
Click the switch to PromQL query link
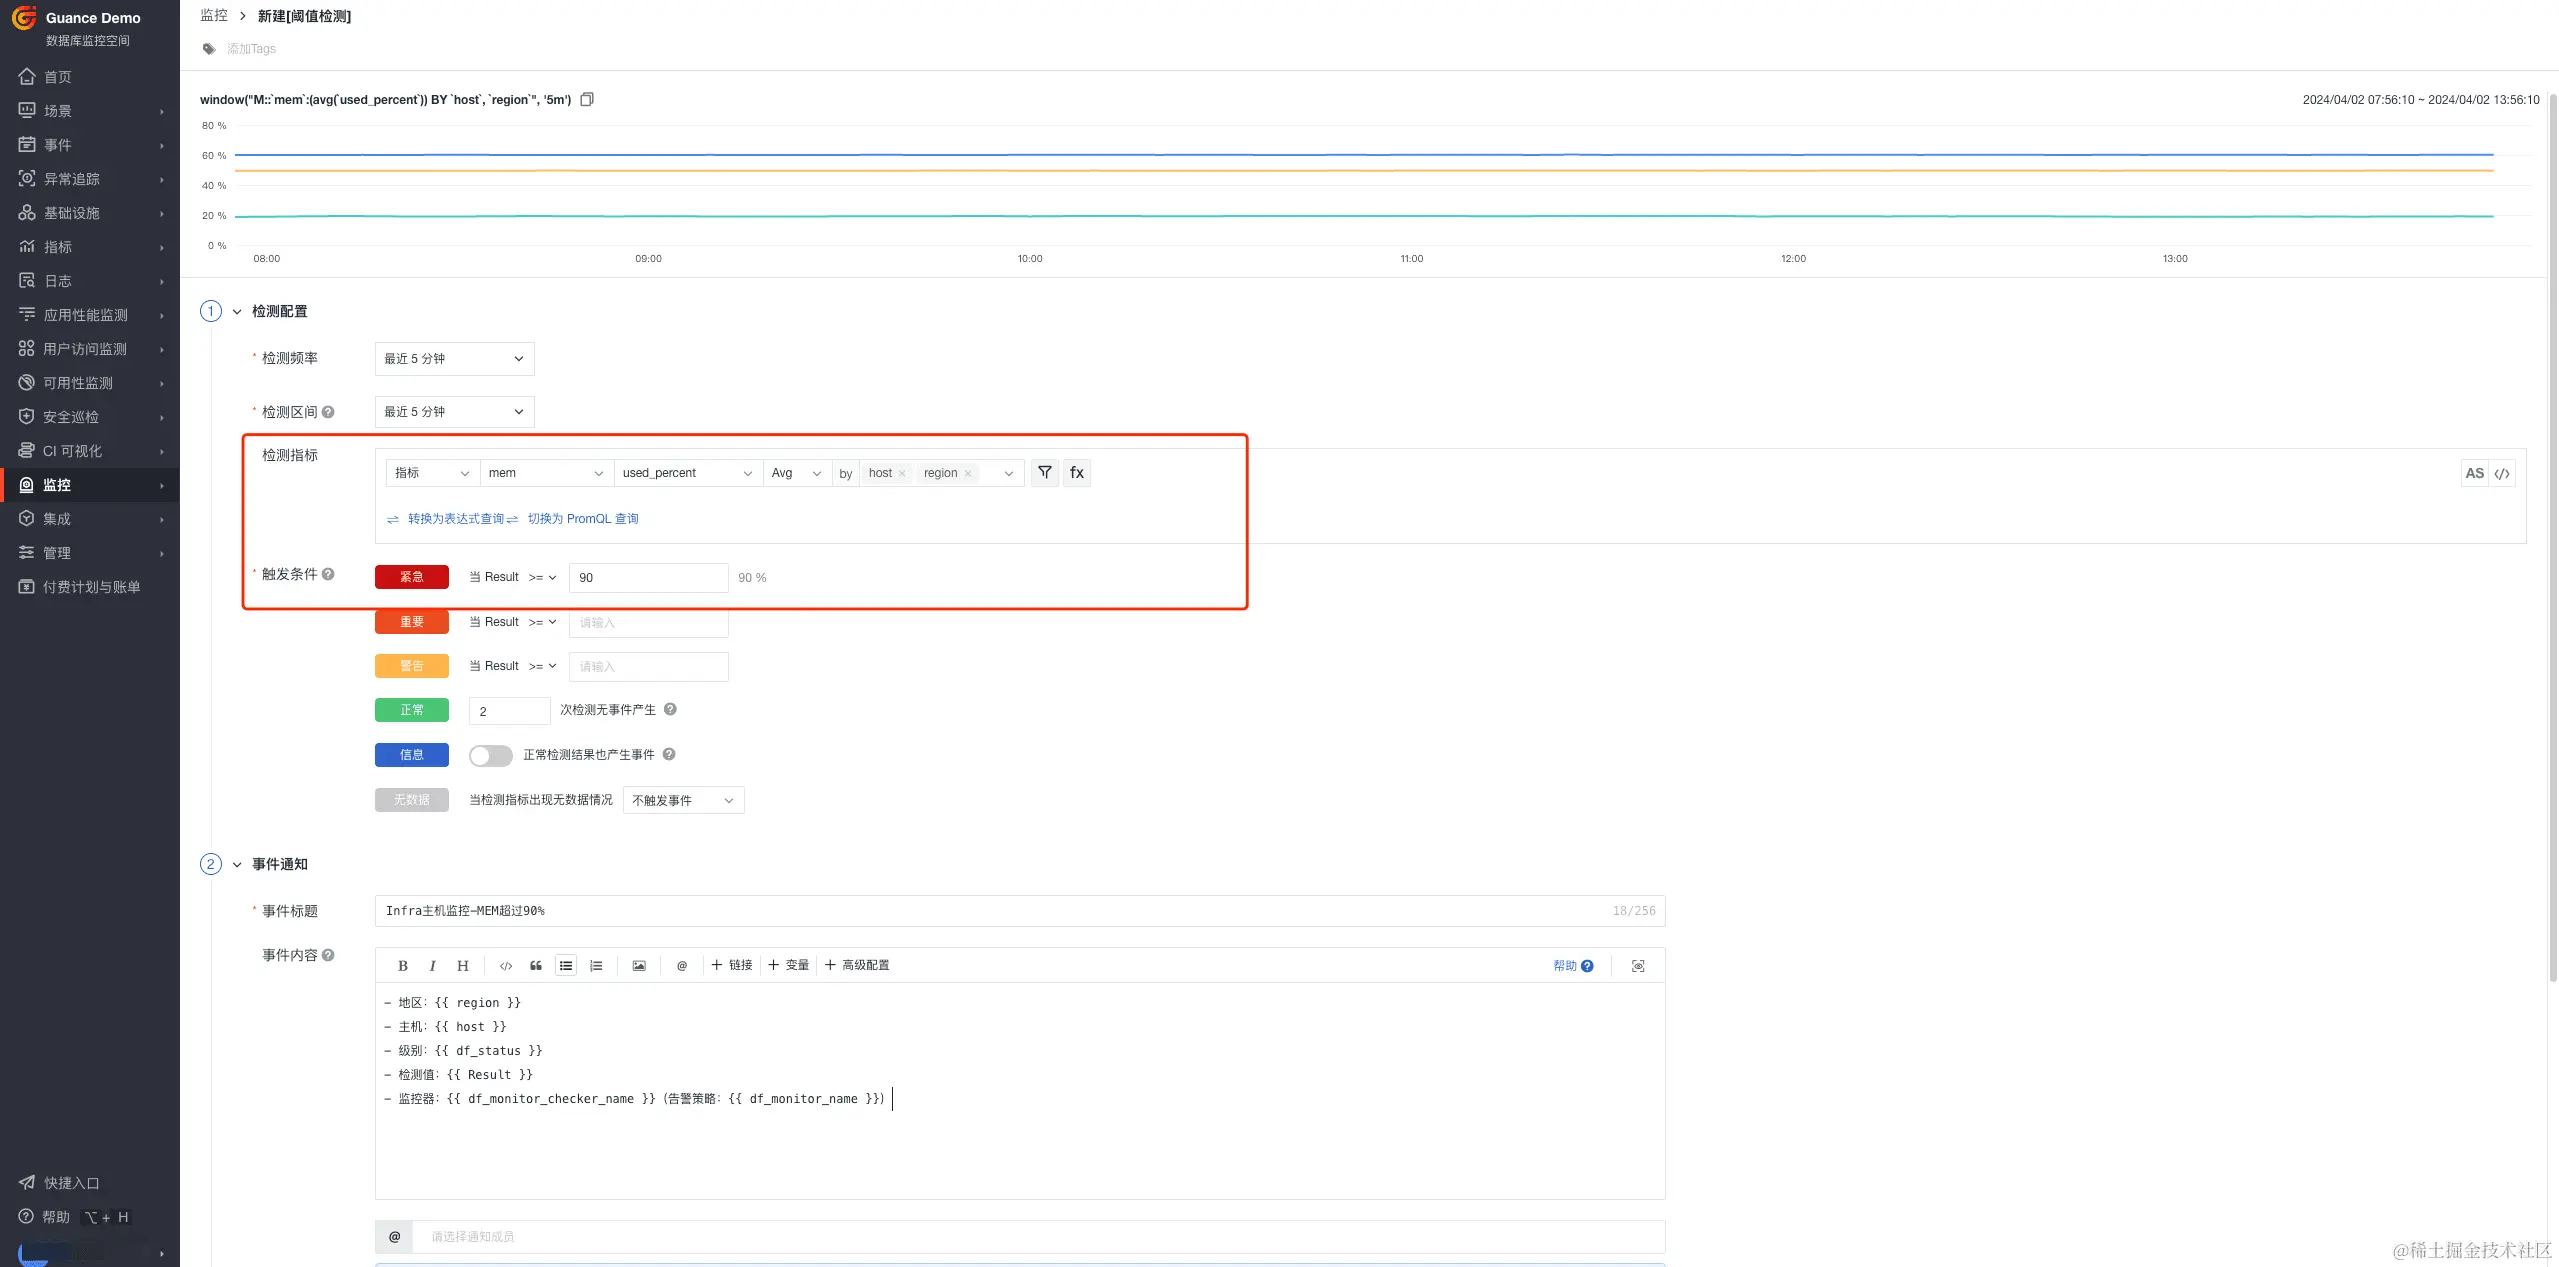coord(582,519)
